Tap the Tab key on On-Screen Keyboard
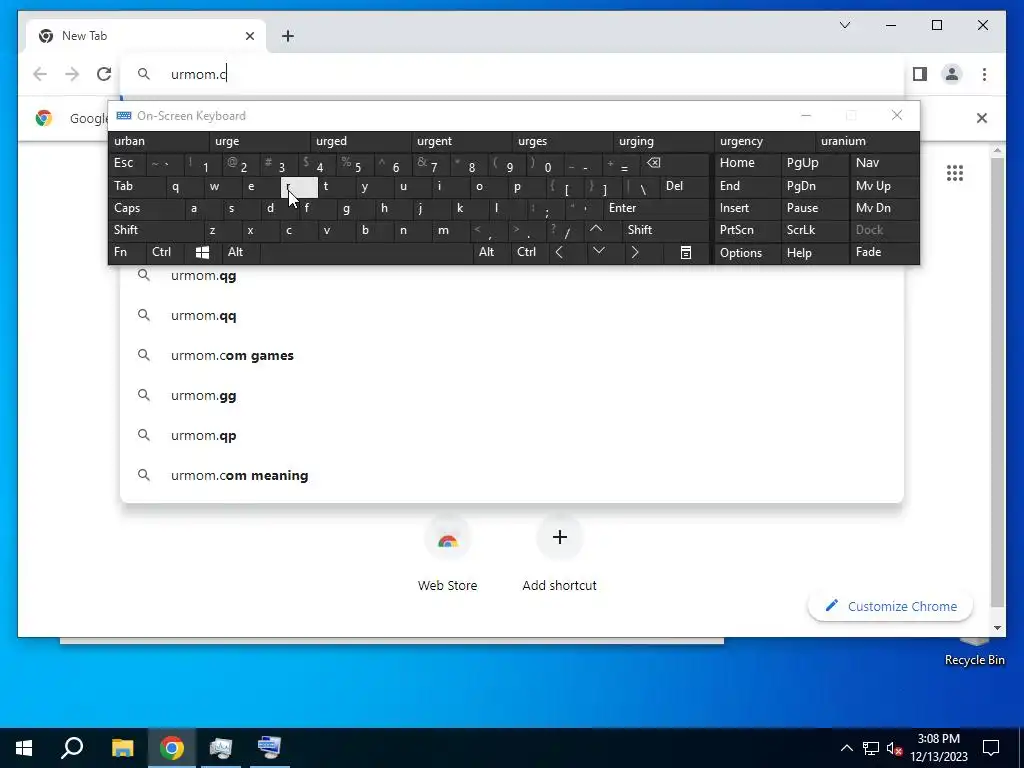This screenshot has width=1024, height=768. (x=137, y=186)
